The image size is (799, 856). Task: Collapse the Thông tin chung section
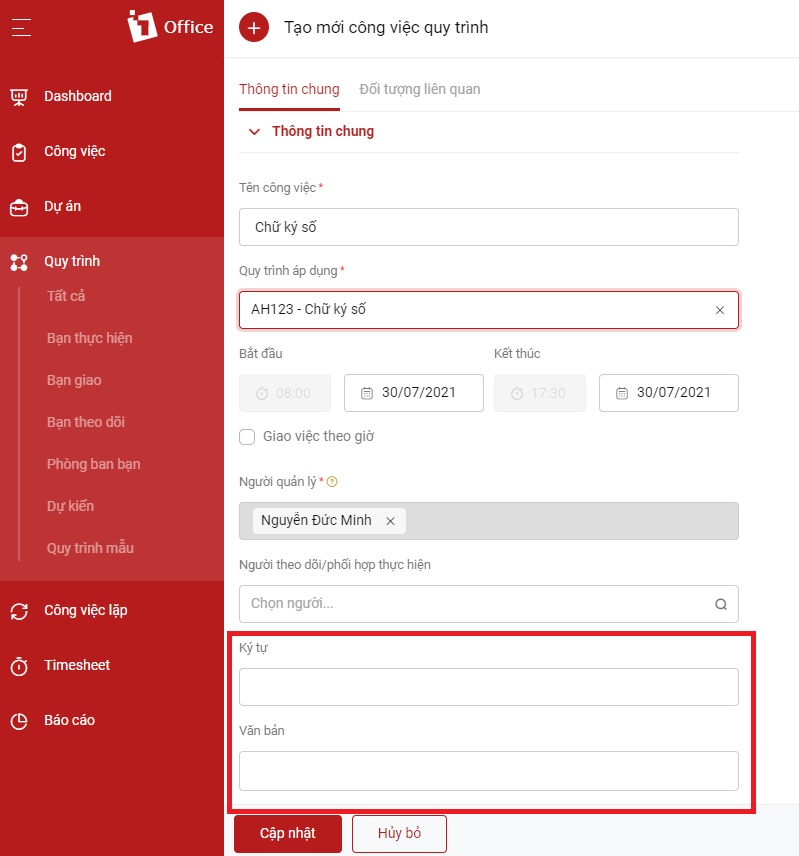click(254, 132)
